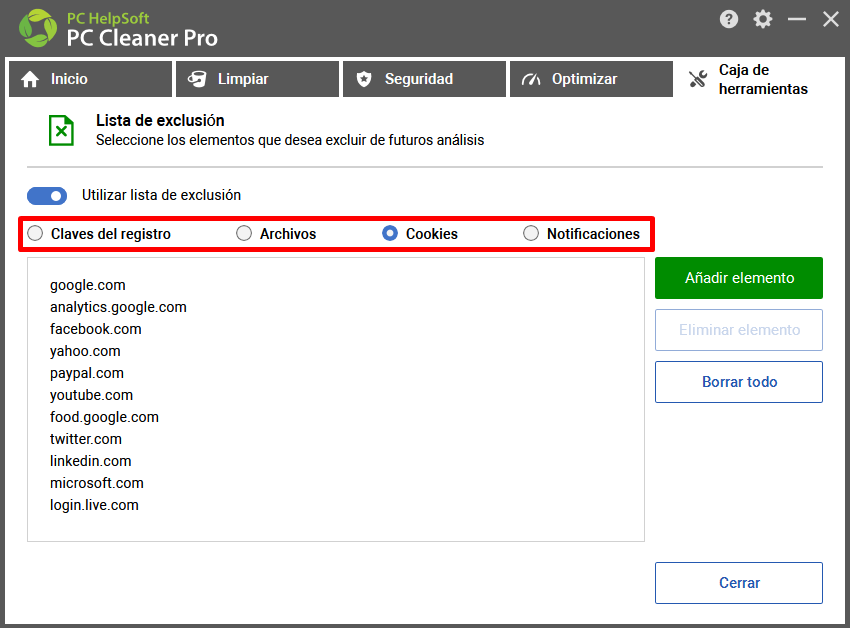Minimize the PC Cleaner Pro window
Viewport: 850px width, 628px height.
(796, 20)
